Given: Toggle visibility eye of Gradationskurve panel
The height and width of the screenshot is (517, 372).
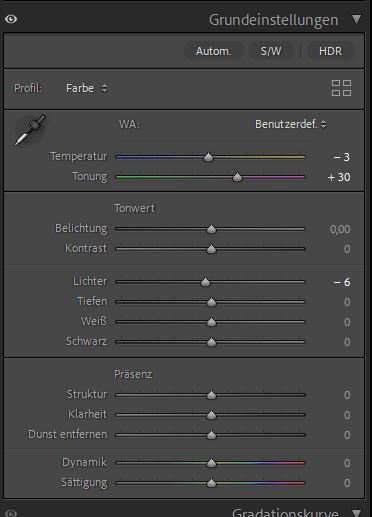Looking at the screenshot, I should pos(11,513).
